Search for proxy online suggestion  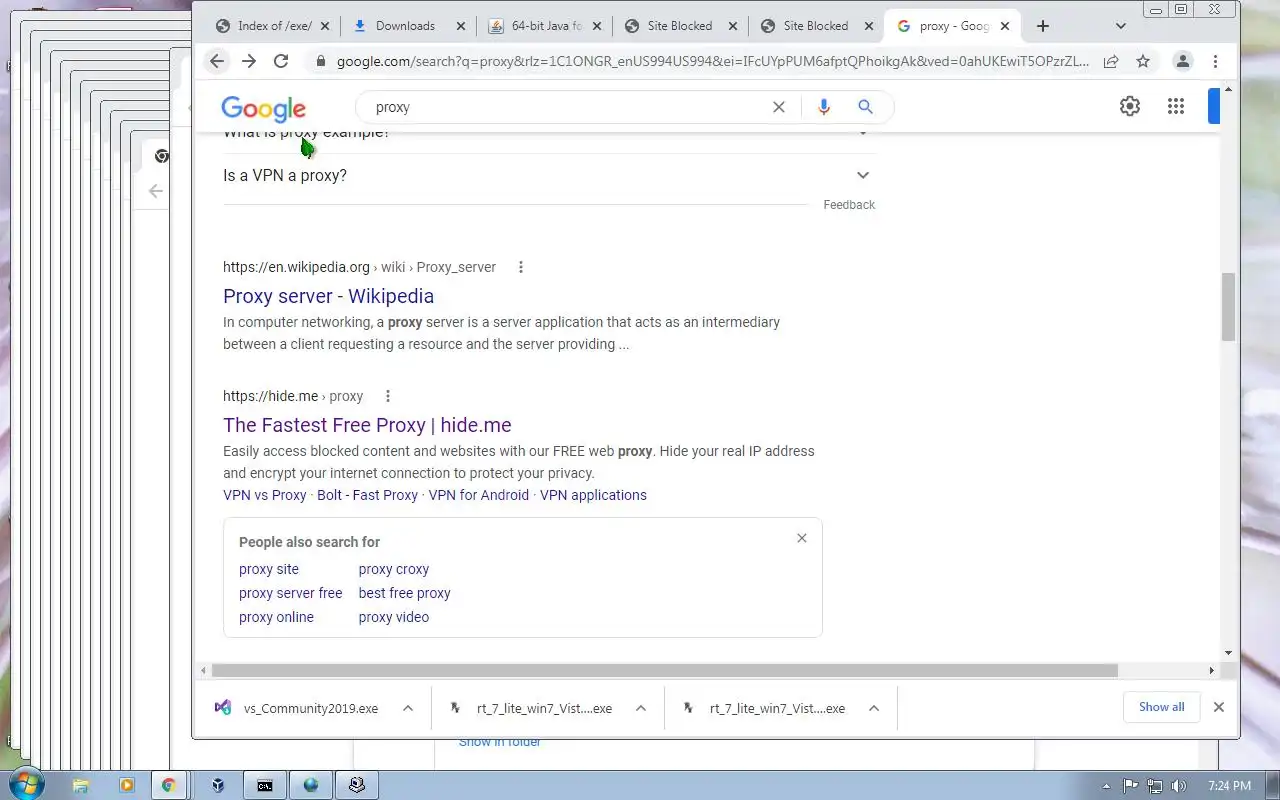[276, 617]
